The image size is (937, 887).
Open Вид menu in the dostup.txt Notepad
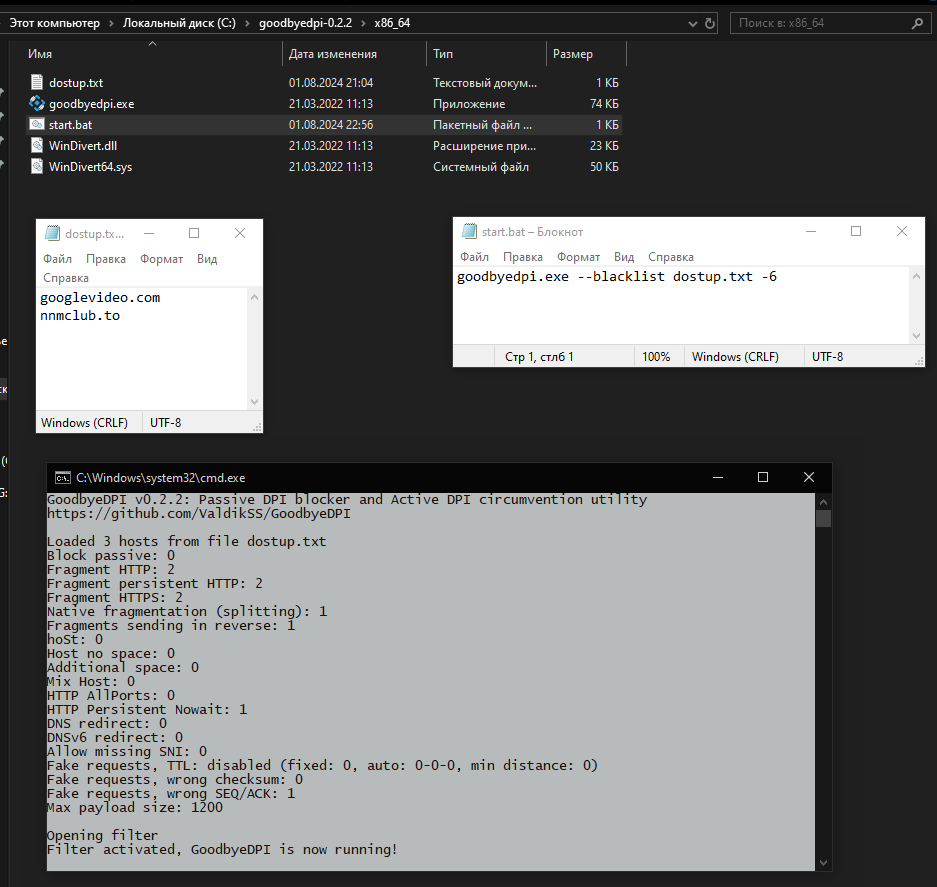[207, 259]
